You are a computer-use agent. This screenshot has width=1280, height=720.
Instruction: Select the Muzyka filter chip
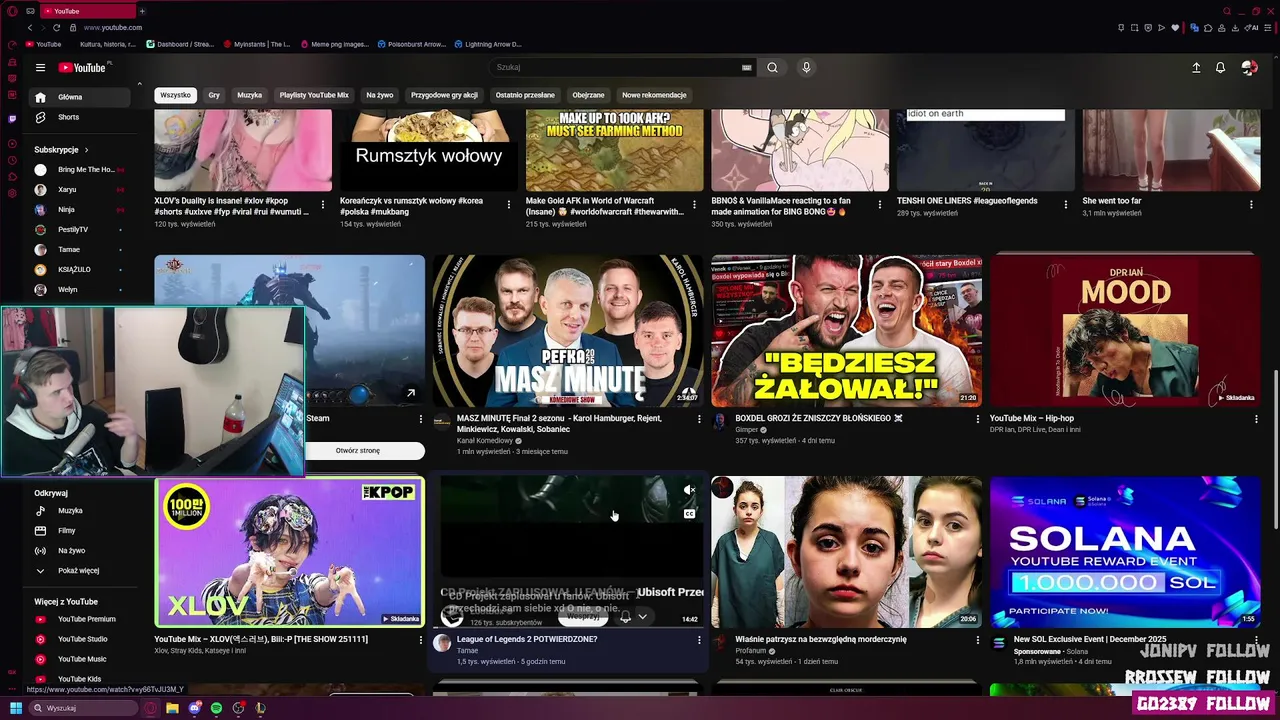[249, 95]
